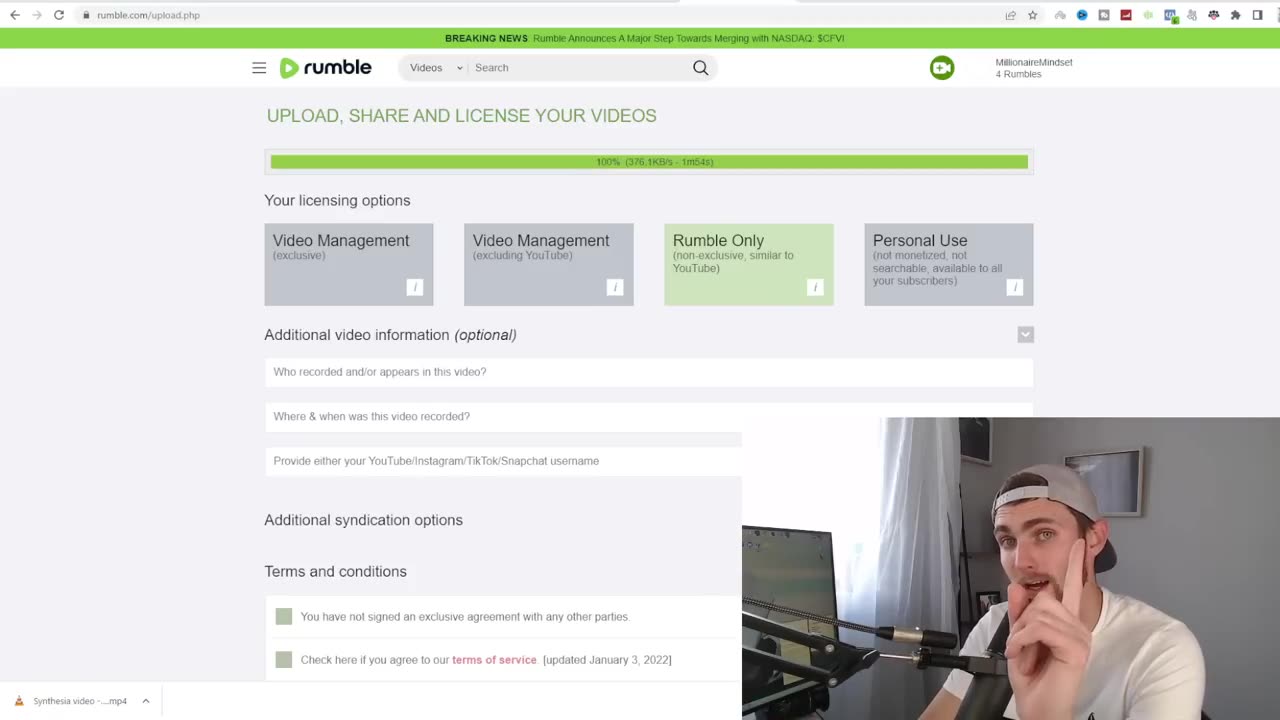Image resolution: width=1280 pixels, height=720 pixels.
Task: Open the Videos search type dropdown
Action: pyautogui.click(x=436, y=68)
